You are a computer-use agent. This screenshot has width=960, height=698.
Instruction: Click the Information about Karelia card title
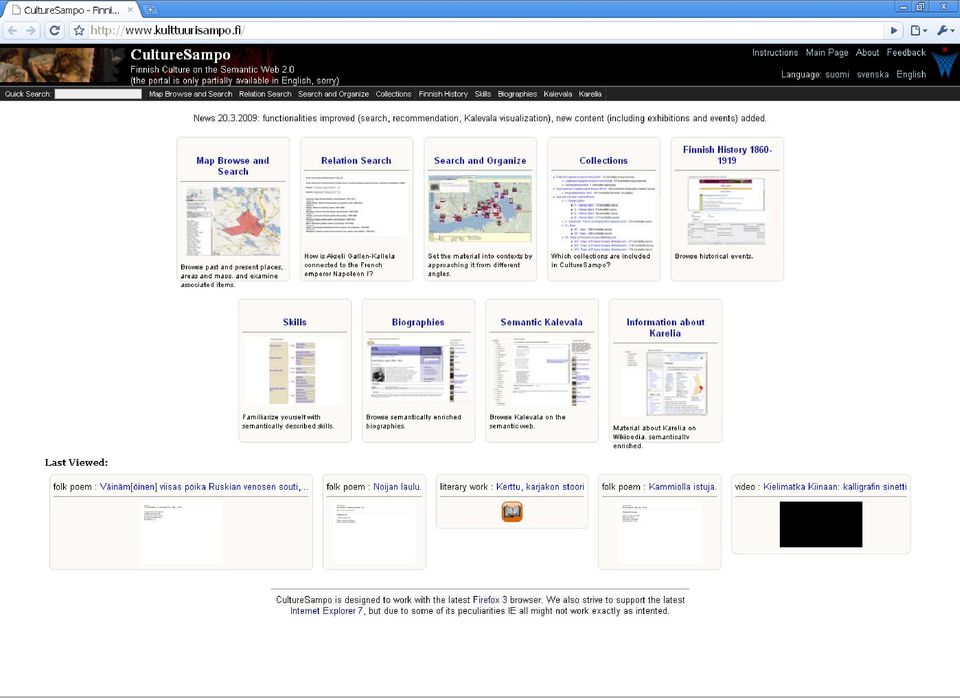[x=666, y=328]
